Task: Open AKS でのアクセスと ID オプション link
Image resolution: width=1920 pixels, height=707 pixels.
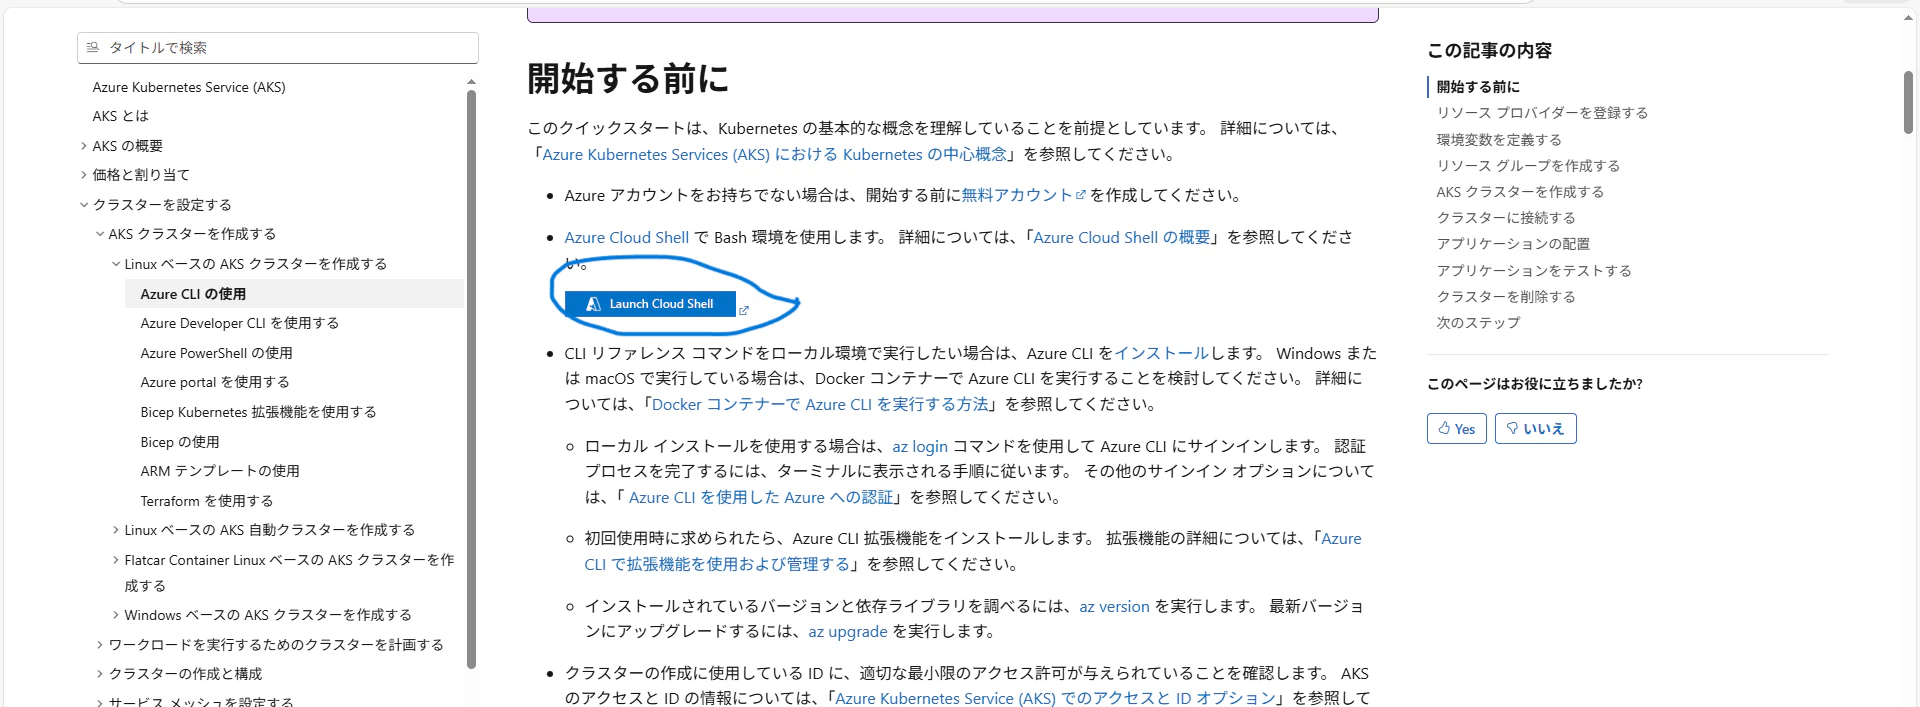Action: [x=1055, y=698]
